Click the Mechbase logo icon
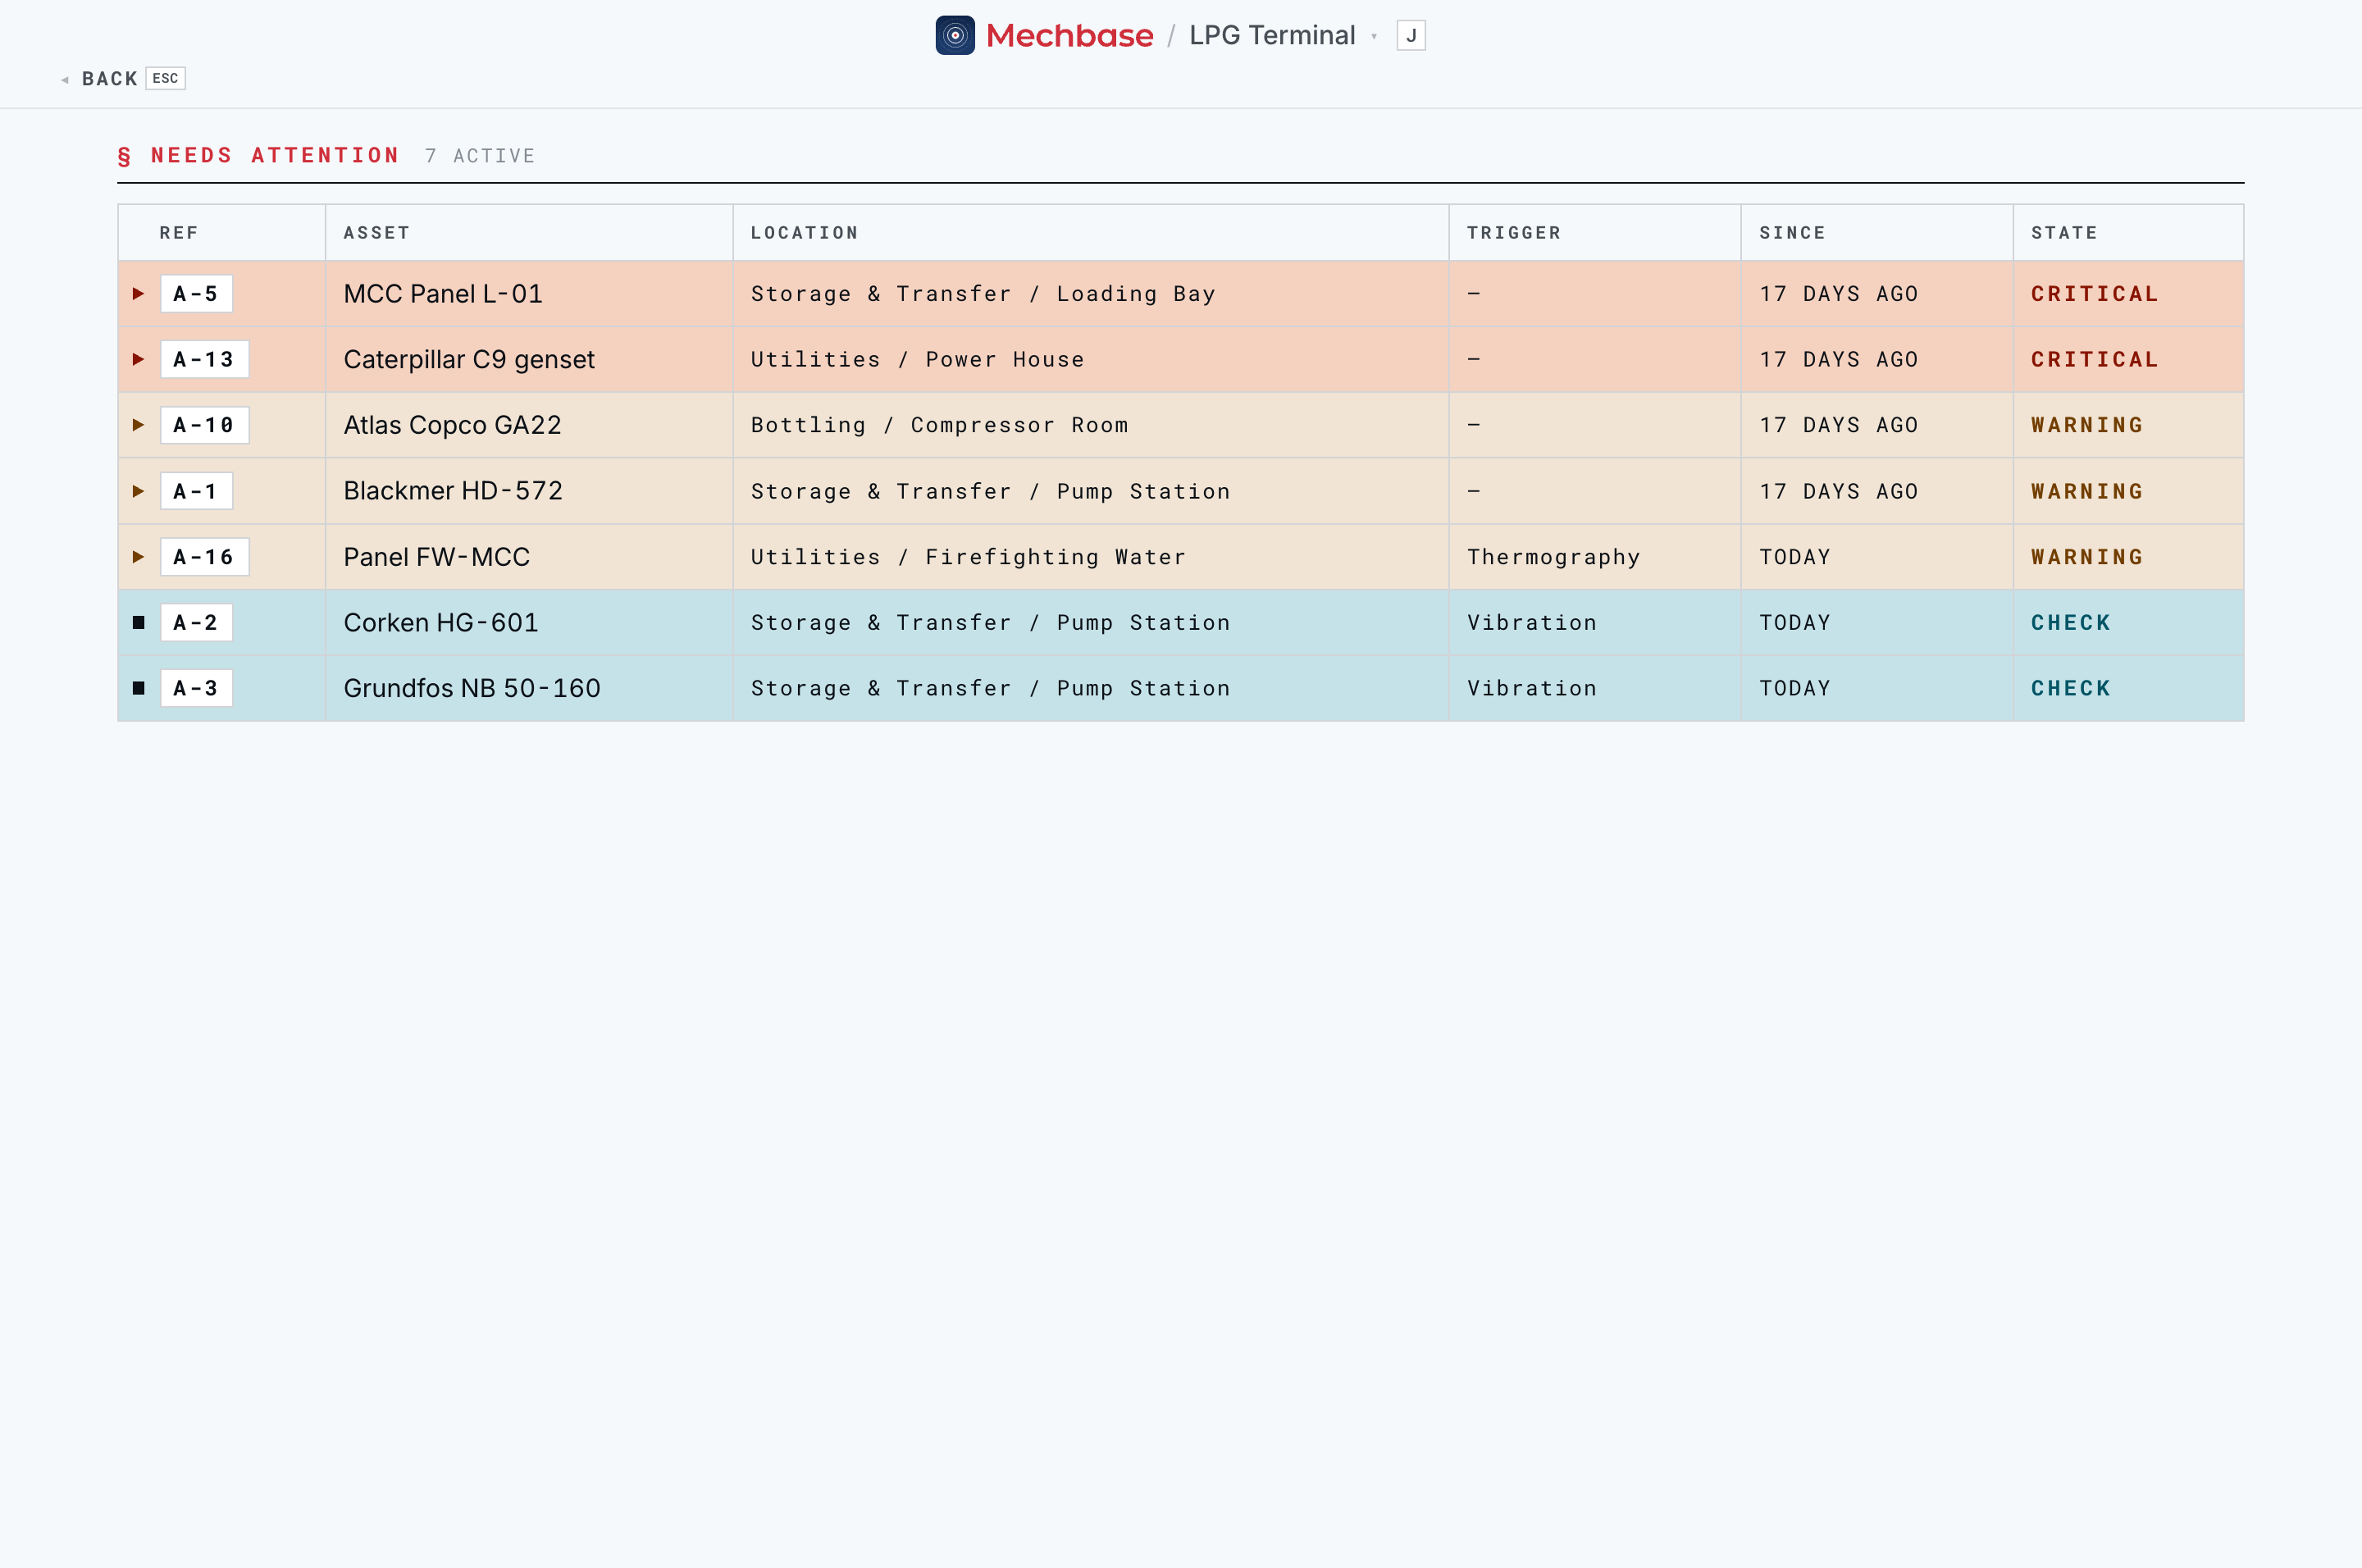The image size is (2362, 1568). click(x=955, y=35)
